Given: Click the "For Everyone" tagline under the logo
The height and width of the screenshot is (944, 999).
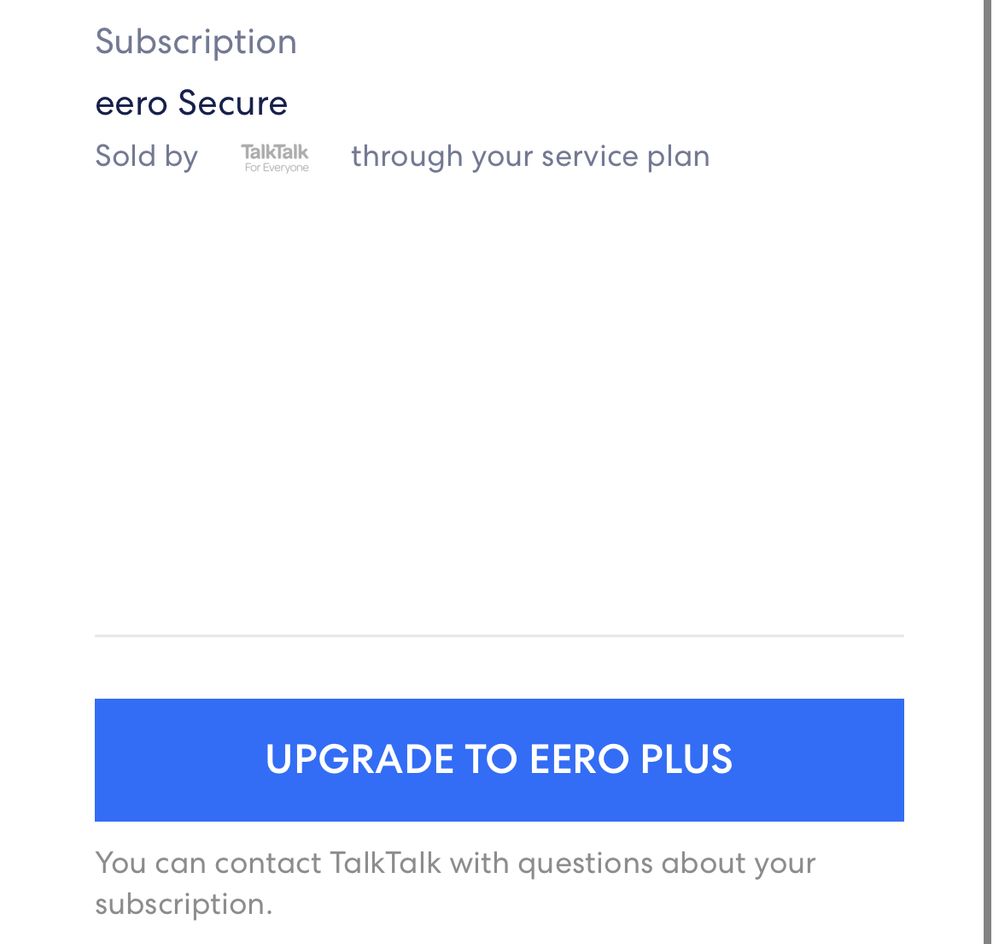Looking at the screenshot, I should 277,168.
